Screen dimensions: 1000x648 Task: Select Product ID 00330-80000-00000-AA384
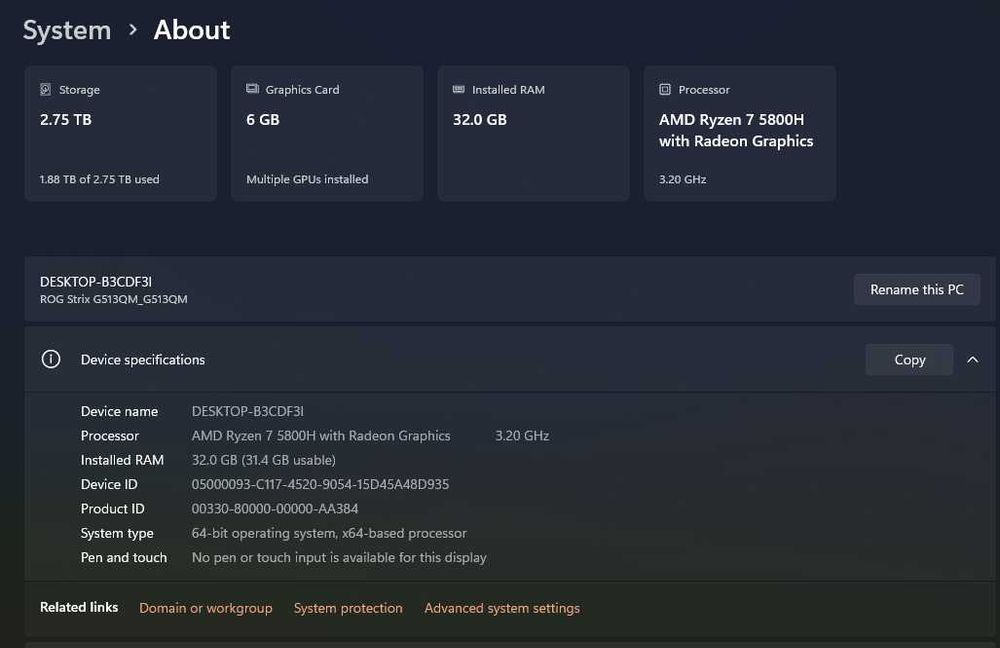click(275, 508)
